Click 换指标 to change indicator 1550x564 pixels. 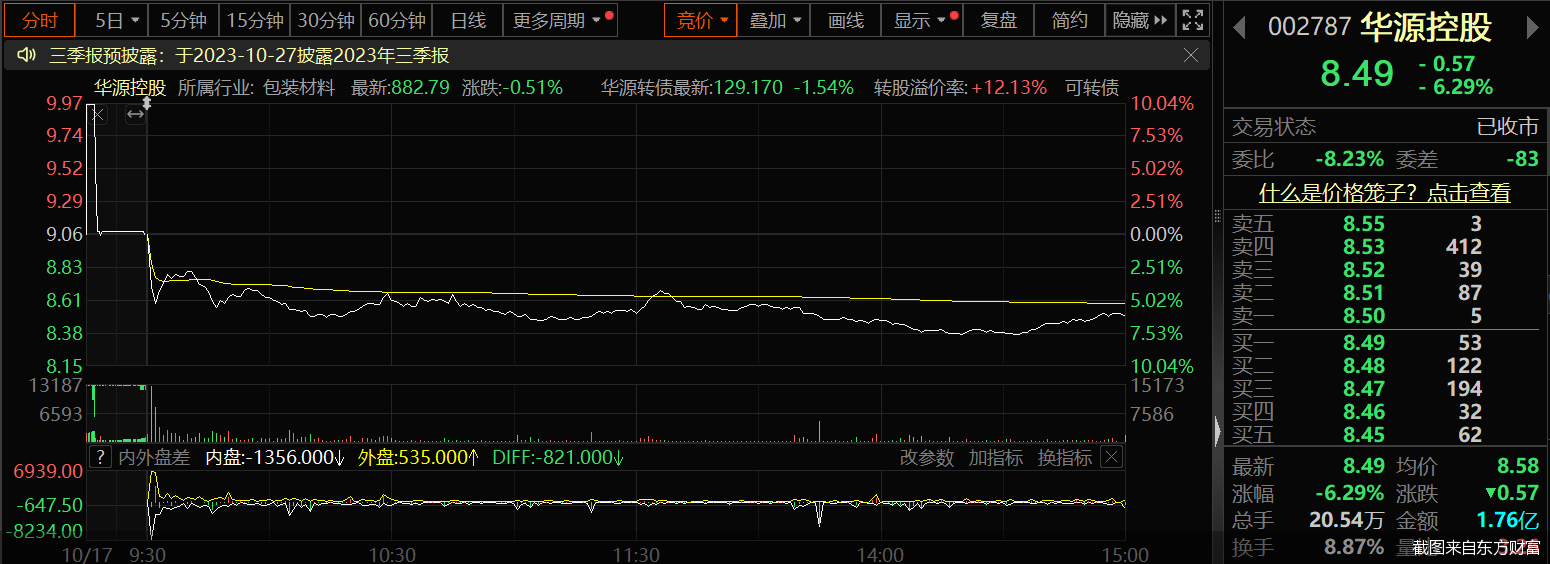coord(1064,457)
